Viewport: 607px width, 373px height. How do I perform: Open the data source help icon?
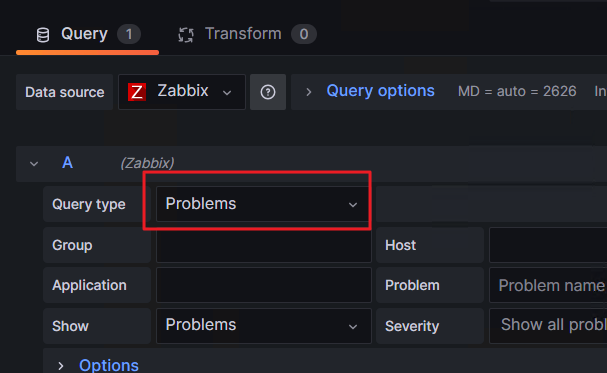268,92
